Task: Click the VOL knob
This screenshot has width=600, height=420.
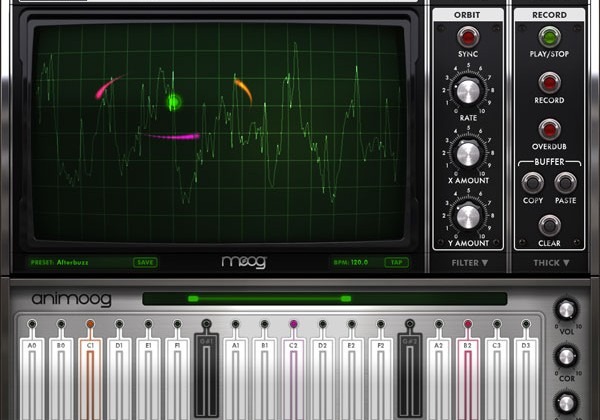Action: pos(566,309)
